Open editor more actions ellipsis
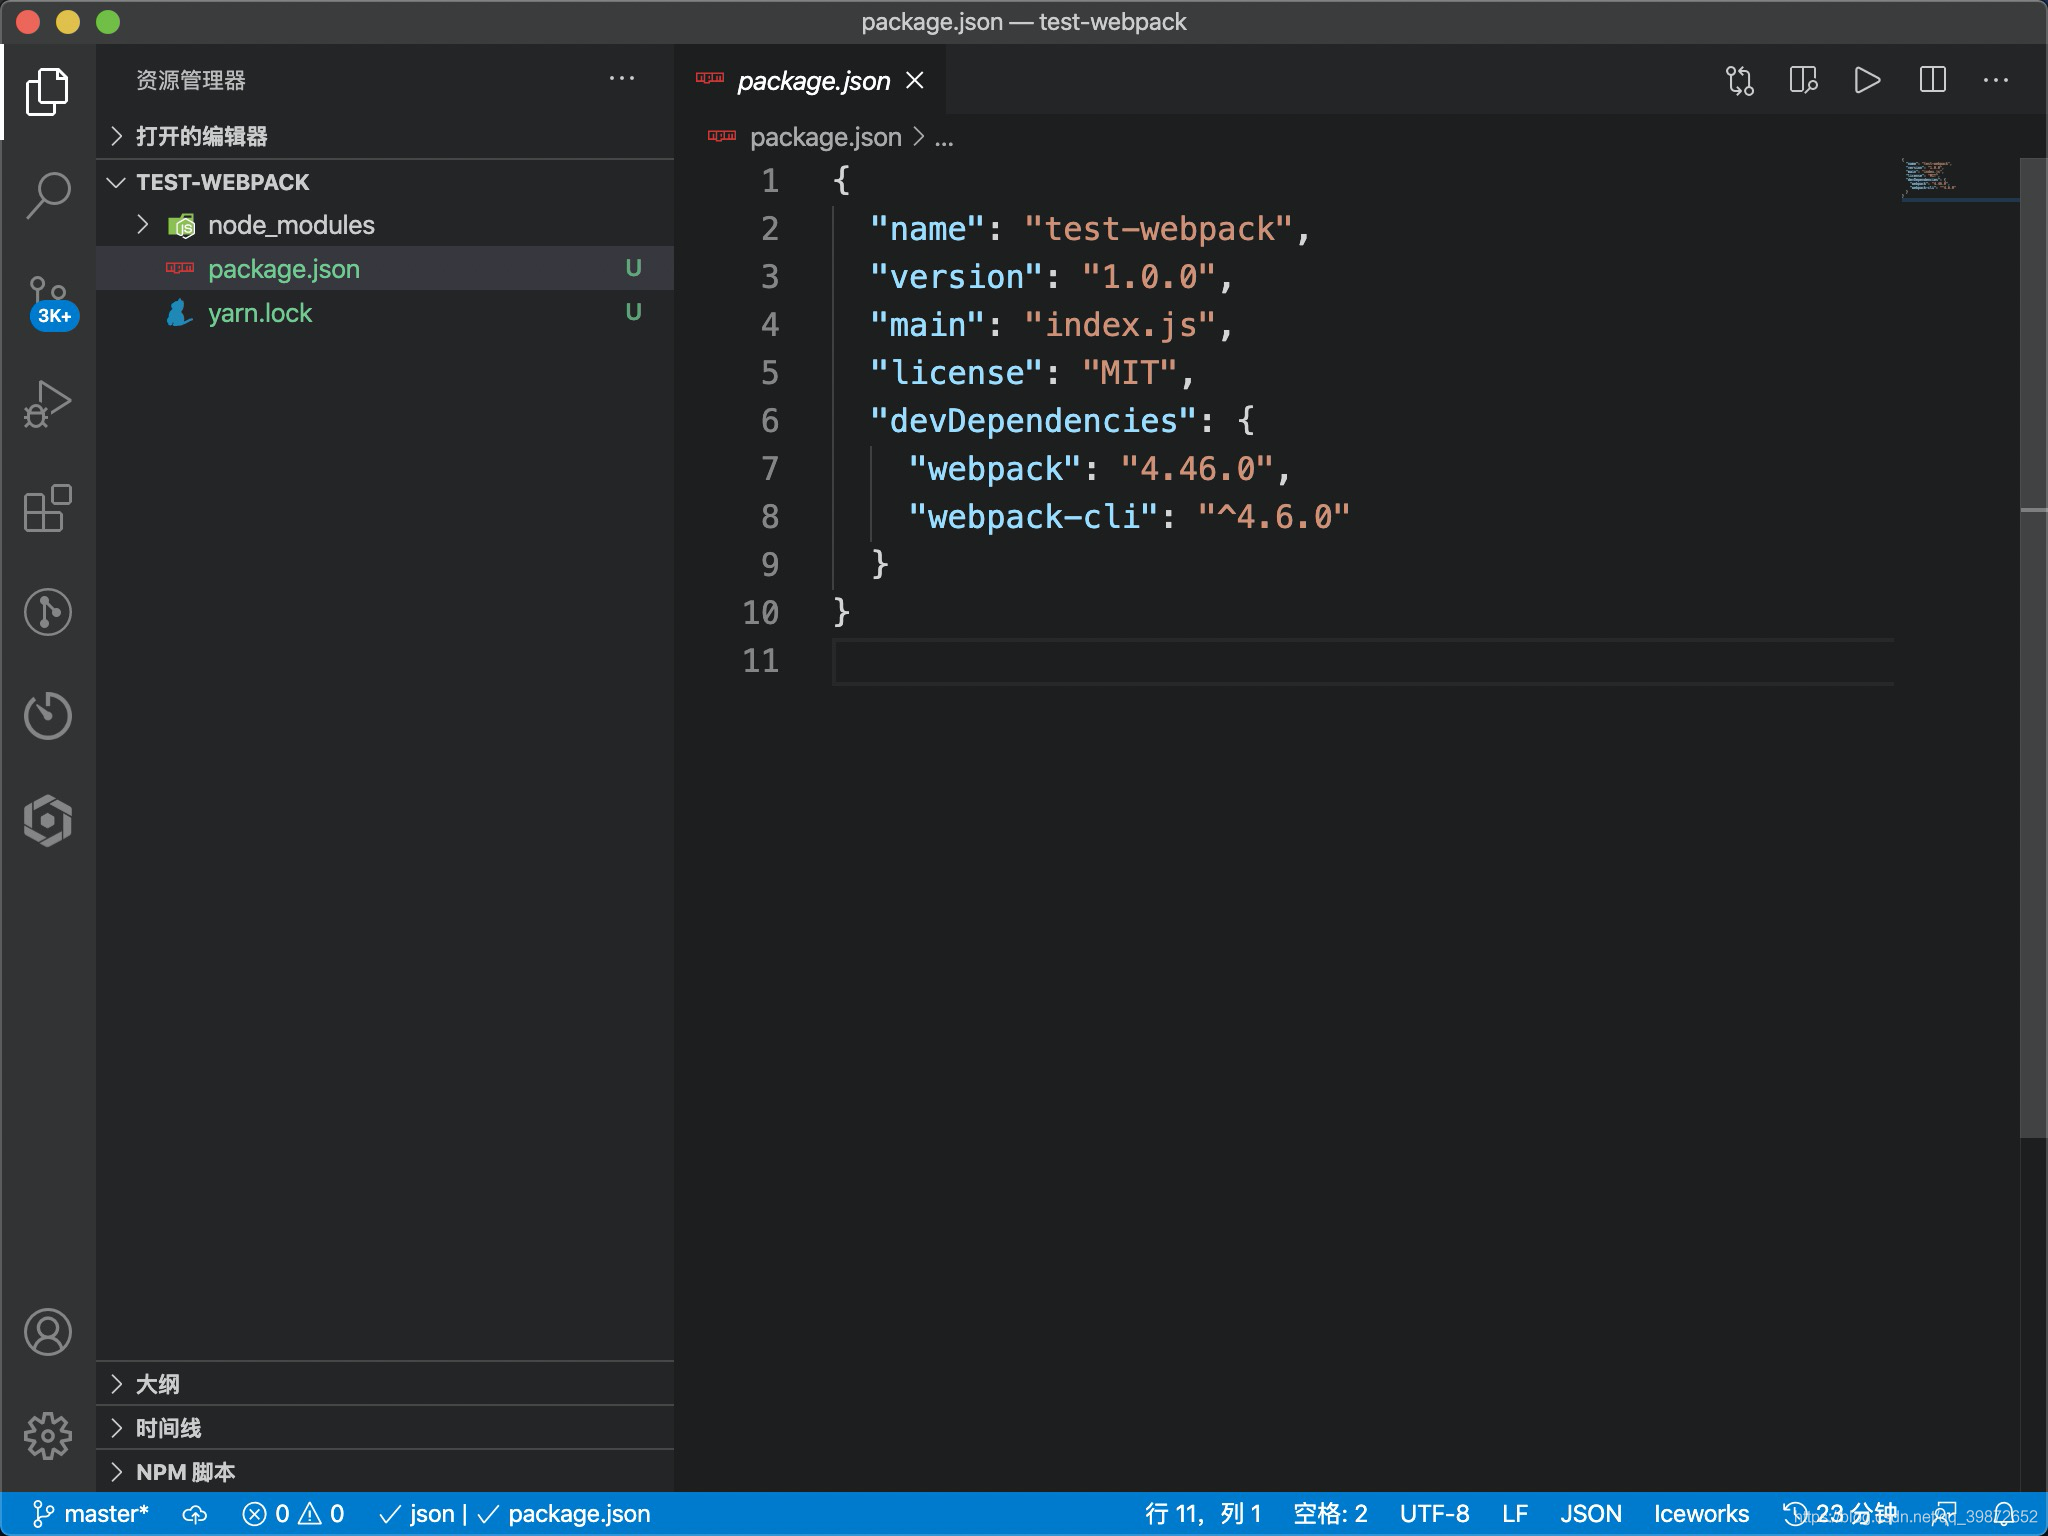The width and height of the screenshot is (2048, 1536). pos(1996,80)
